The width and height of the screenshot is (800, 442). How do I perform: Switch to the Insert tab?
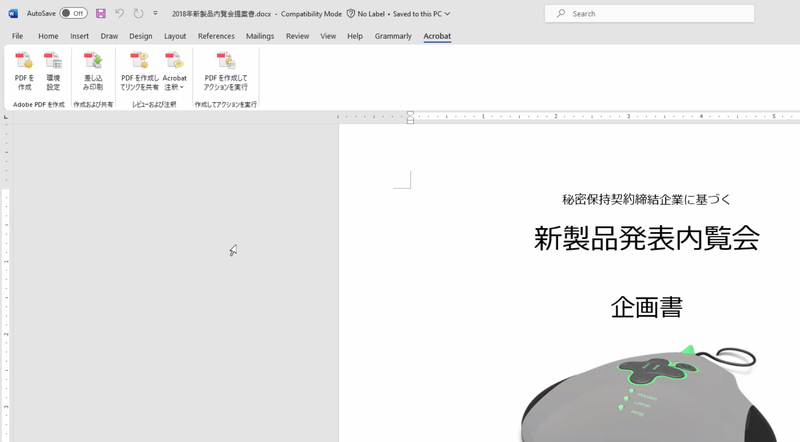(80, 36)
